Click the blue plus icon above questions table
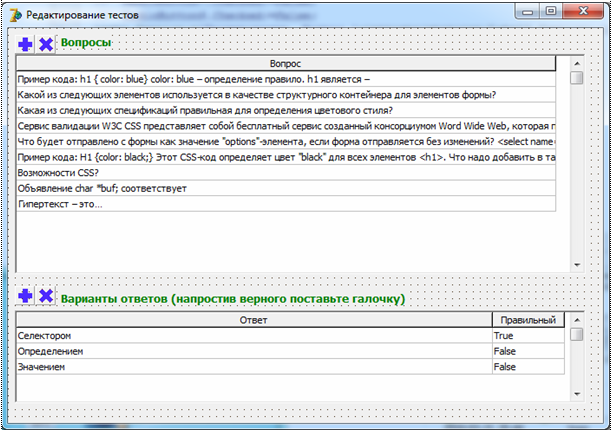 point(26,44)
